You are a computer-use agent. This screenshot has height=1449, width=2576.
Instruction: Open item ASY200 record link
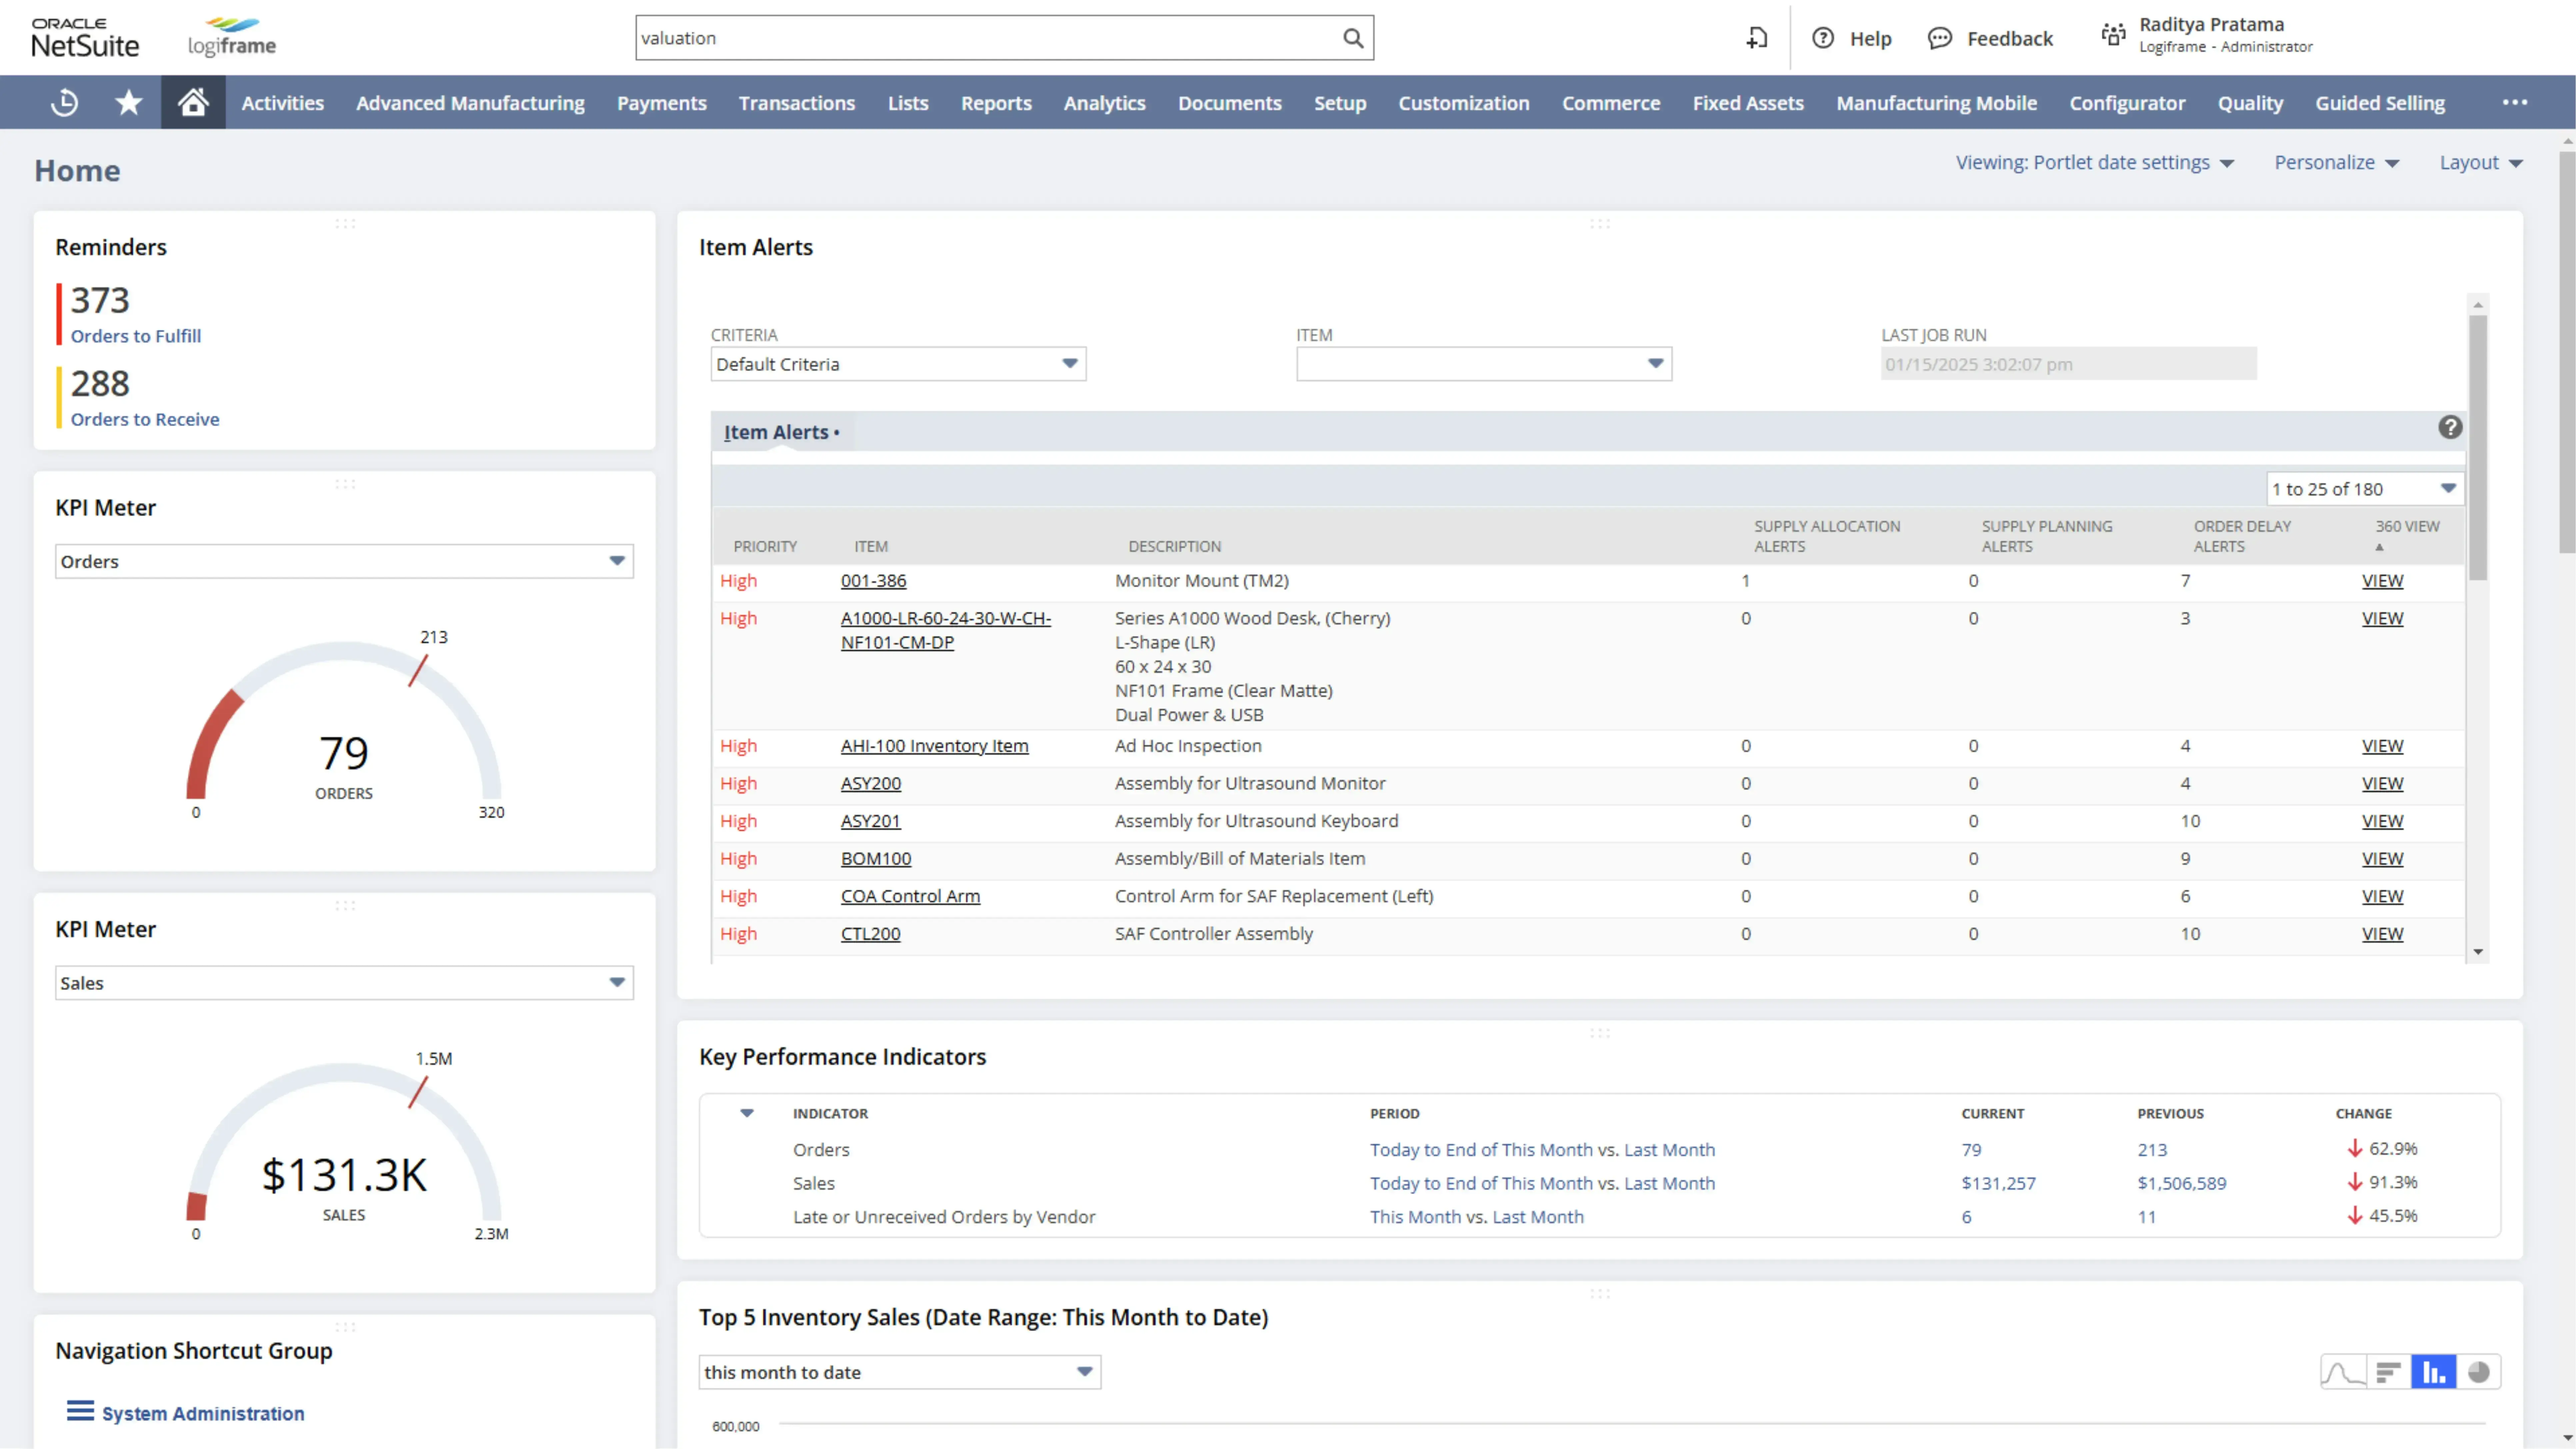(870, 783)
